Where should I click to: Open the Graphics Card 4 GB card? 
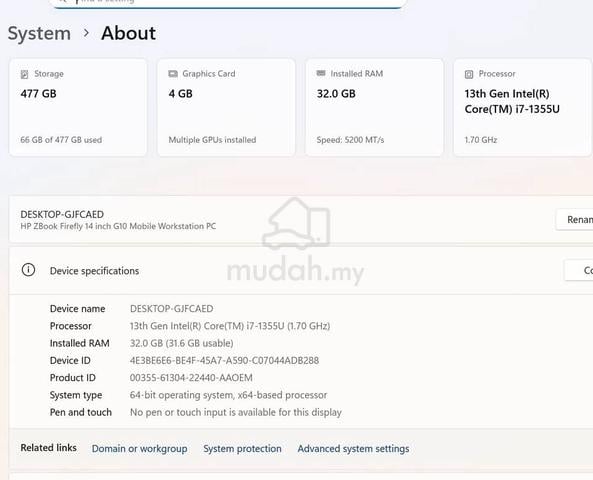[x=226, y=107]
